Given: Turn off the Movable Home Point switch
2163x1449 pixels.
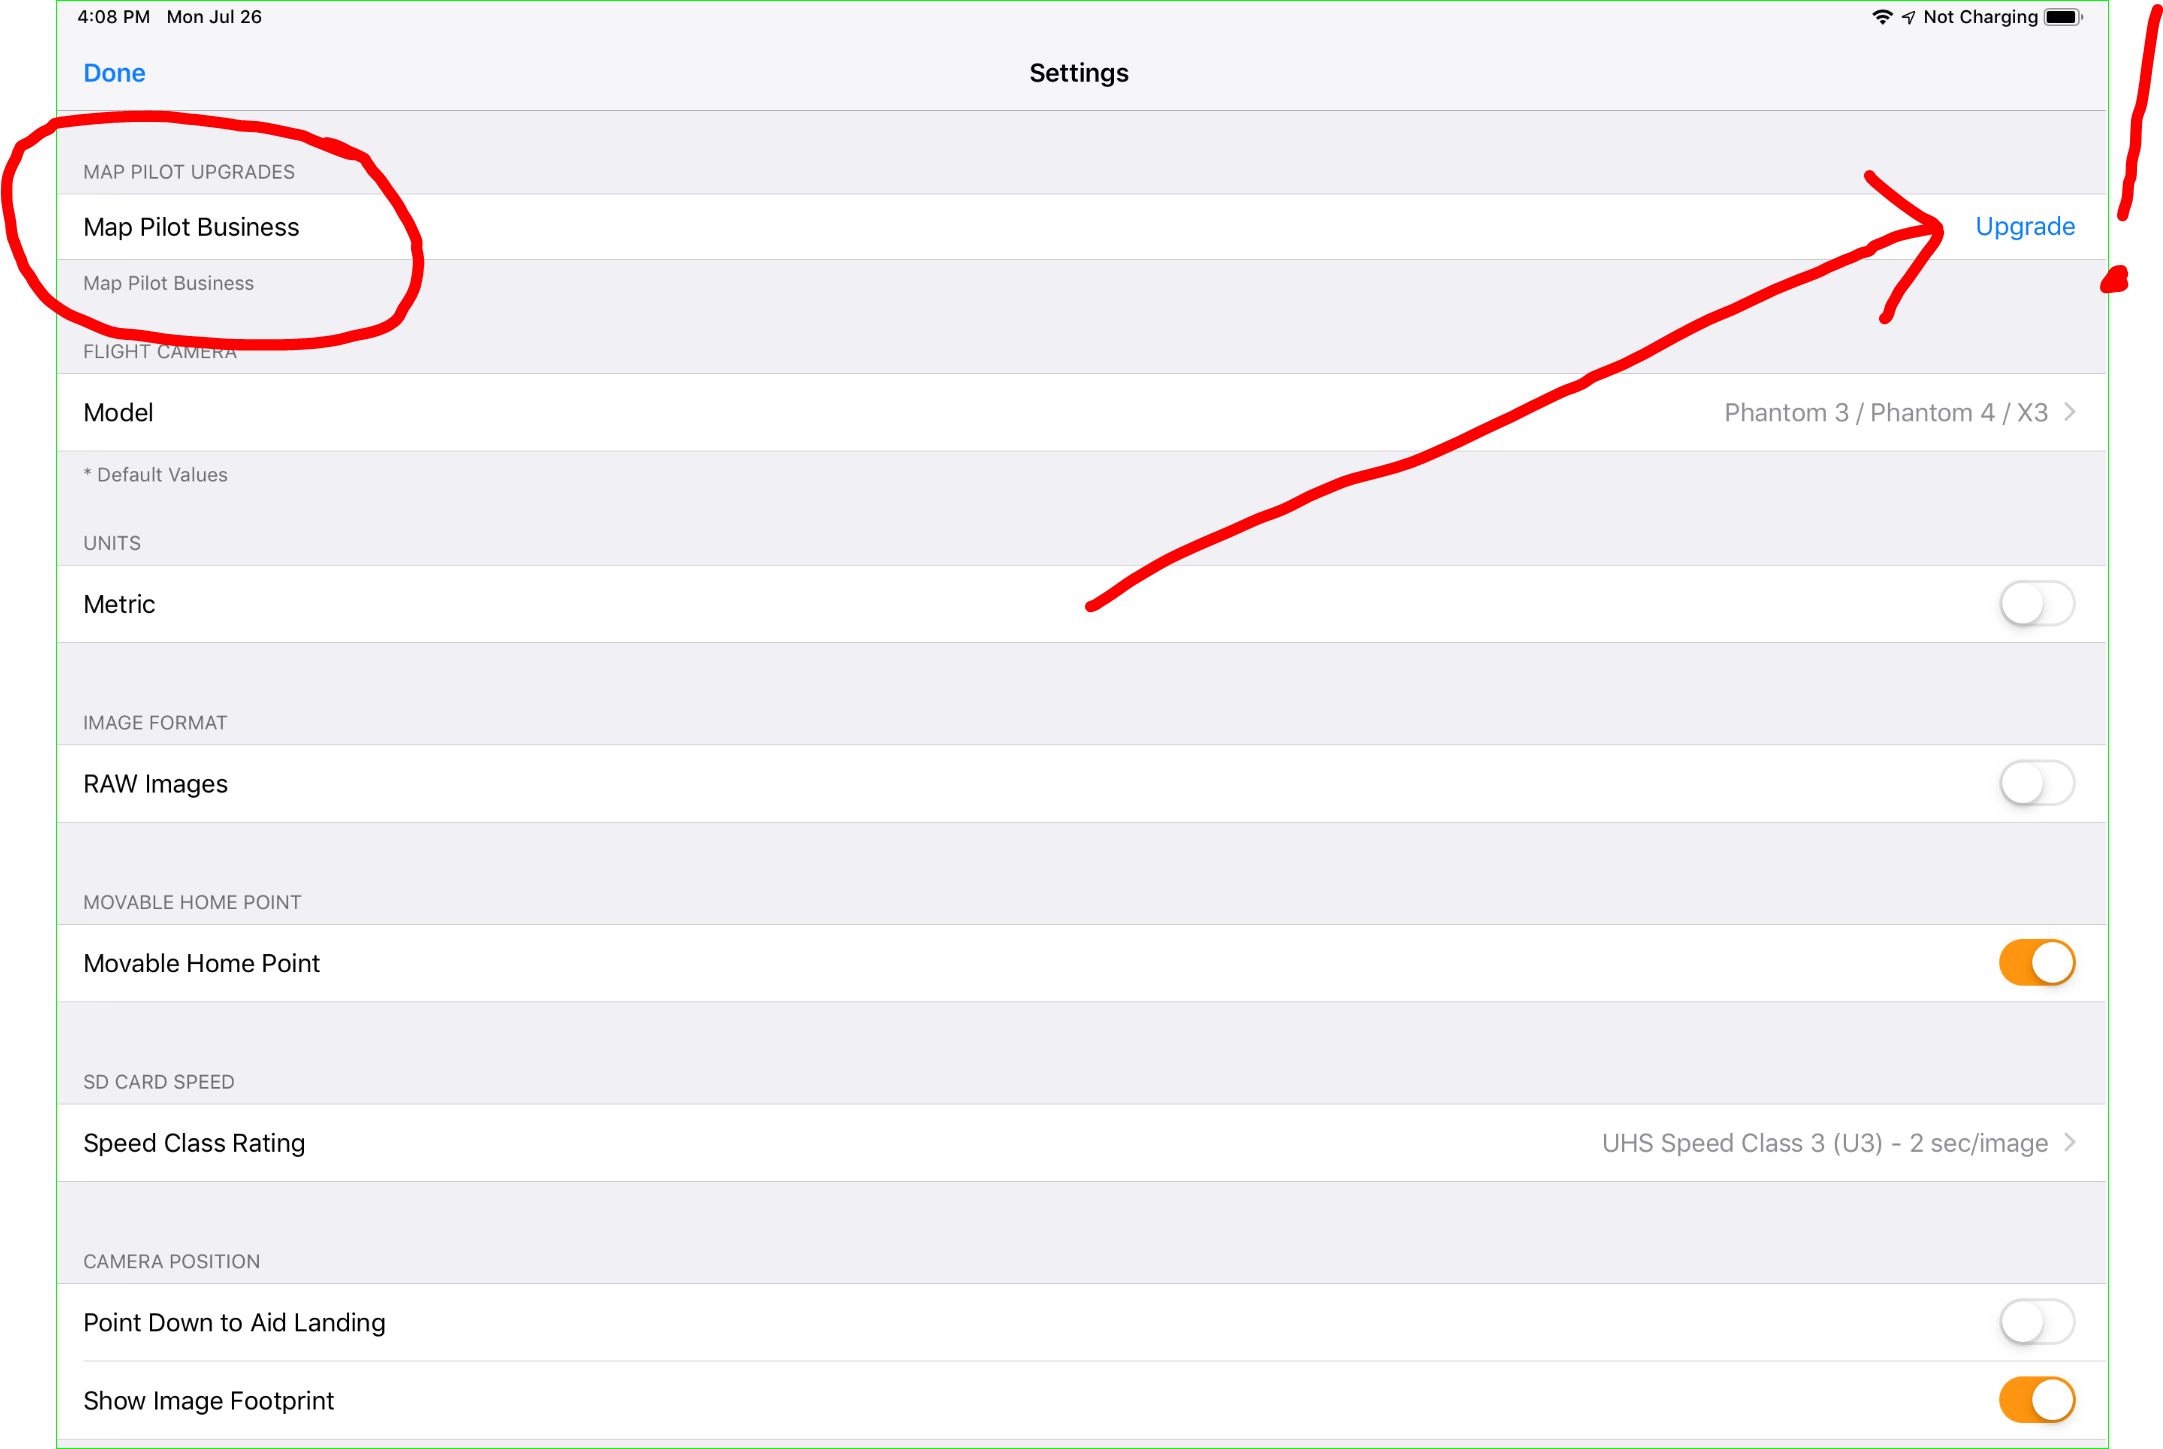Looking at the screenshot, I should (x=2037, y=963).
